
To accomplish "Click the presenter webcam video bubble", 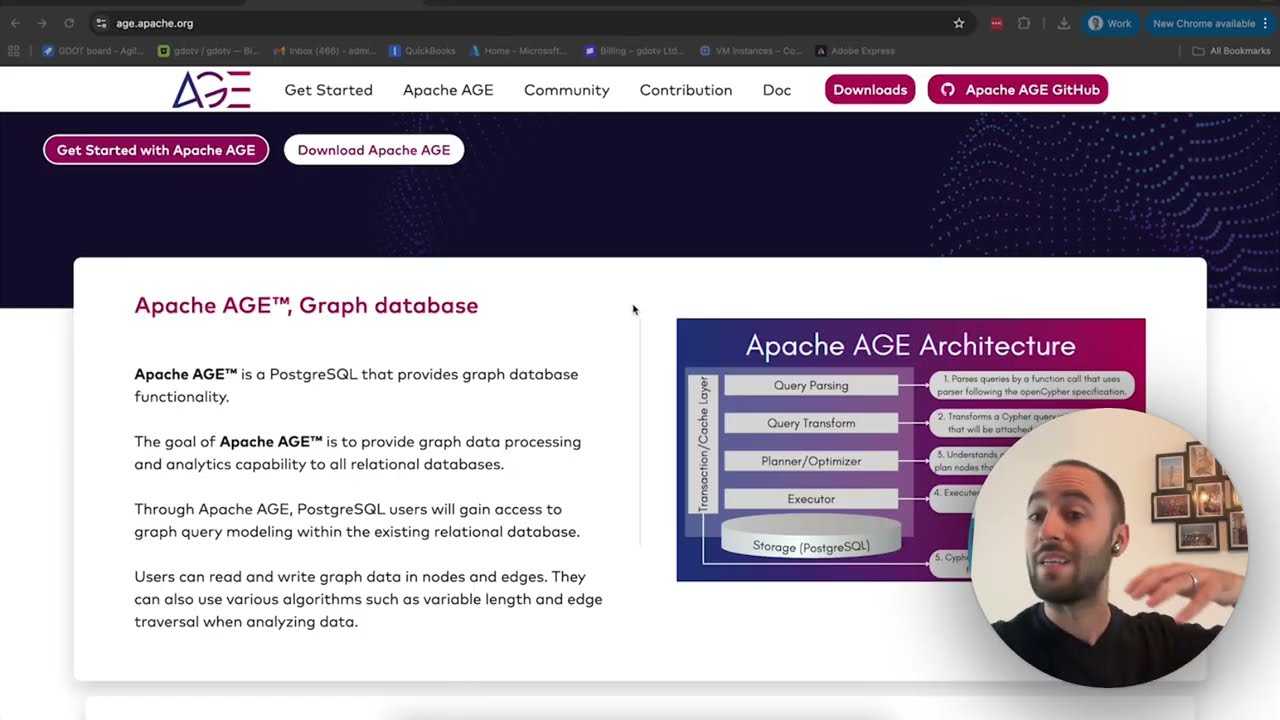I will point(1108,548).
